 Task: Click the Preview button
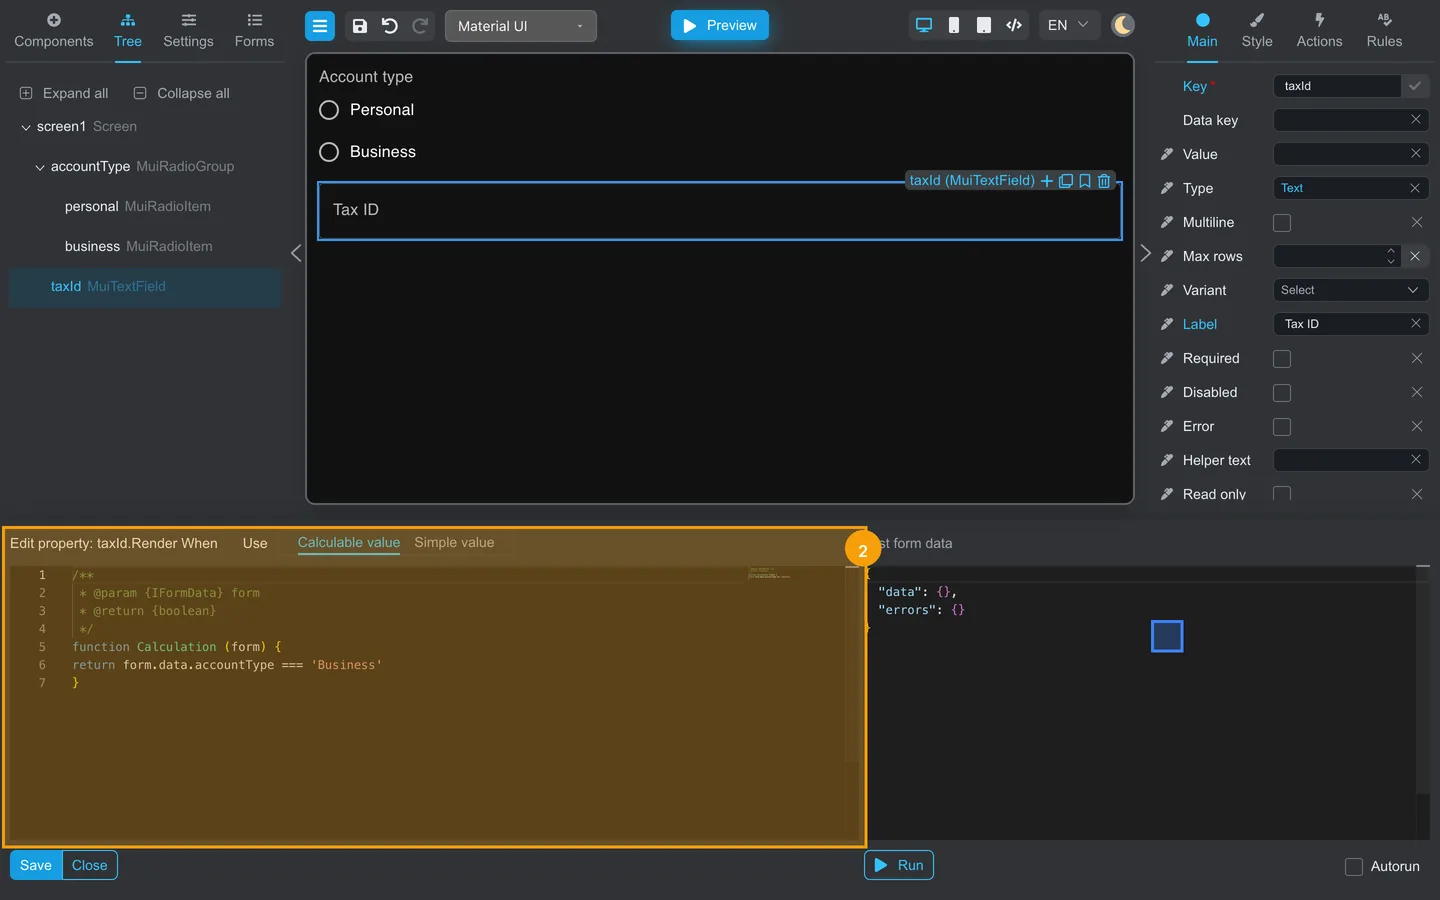(x=720, y=25)
